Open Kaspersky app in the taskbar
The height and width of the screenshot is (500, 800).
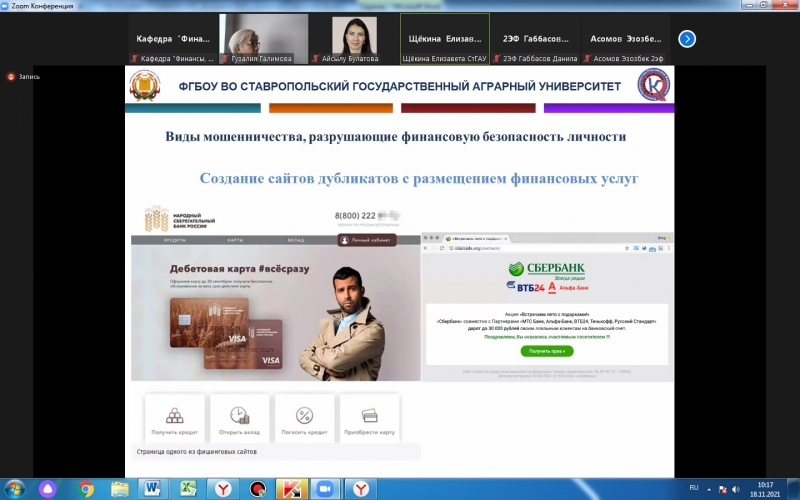click(292, 489)
